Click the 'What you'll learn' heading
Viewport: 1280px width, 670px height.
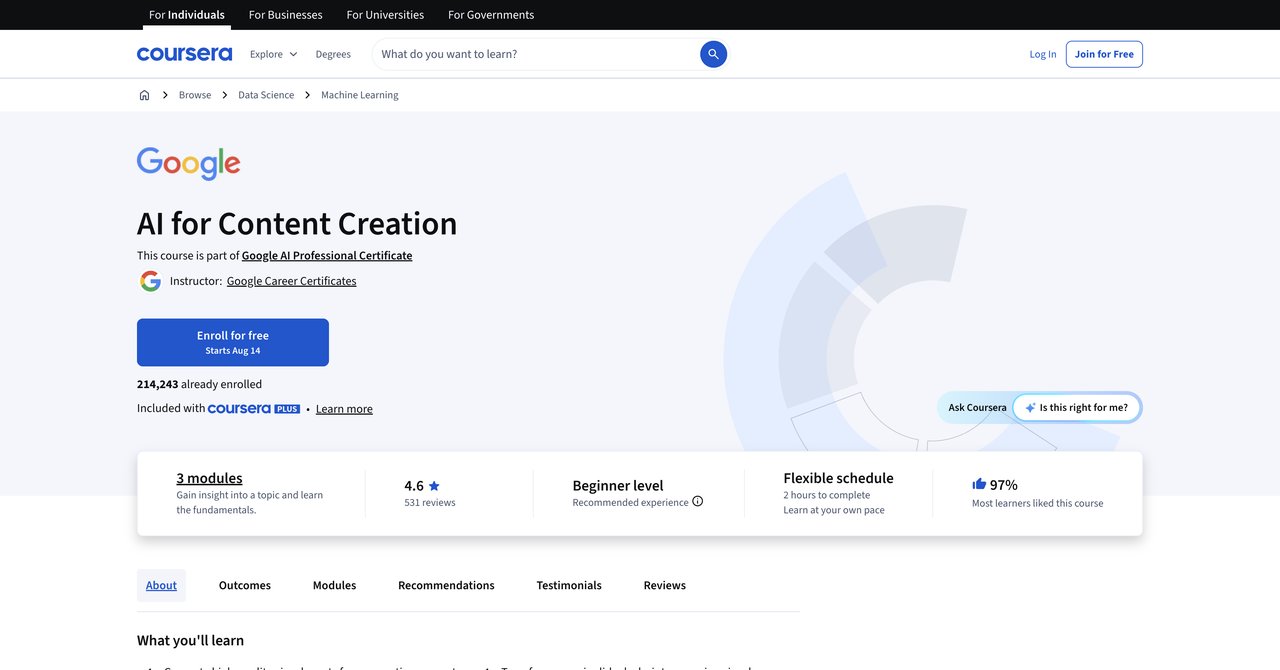pyautogui.click(x=191, y=640)
